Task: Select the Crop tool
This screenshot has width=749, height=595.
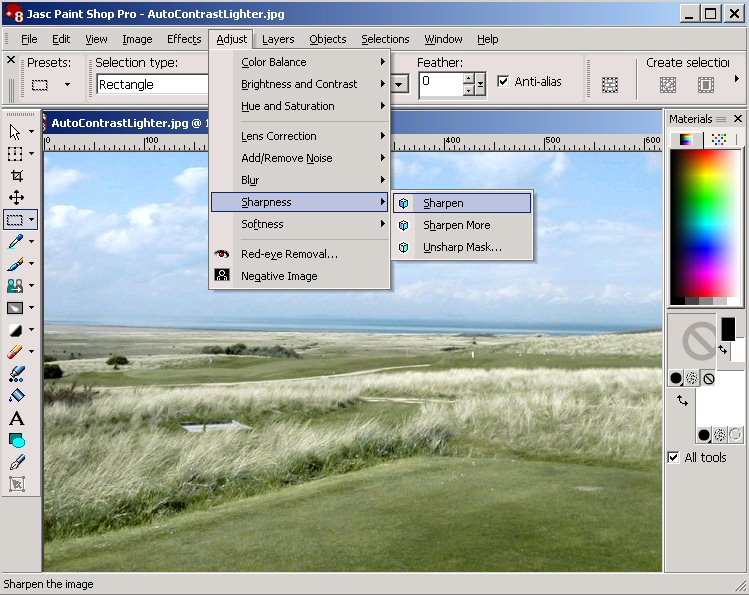Action: 16,176
